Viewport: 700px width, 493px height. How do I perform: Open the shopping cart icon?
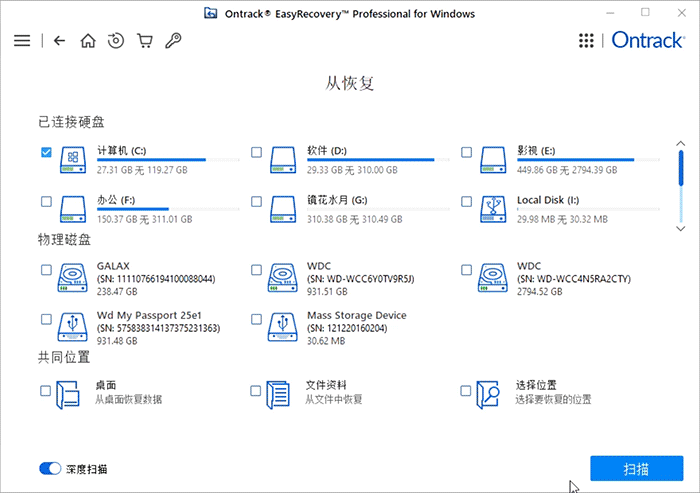[145, 41]
